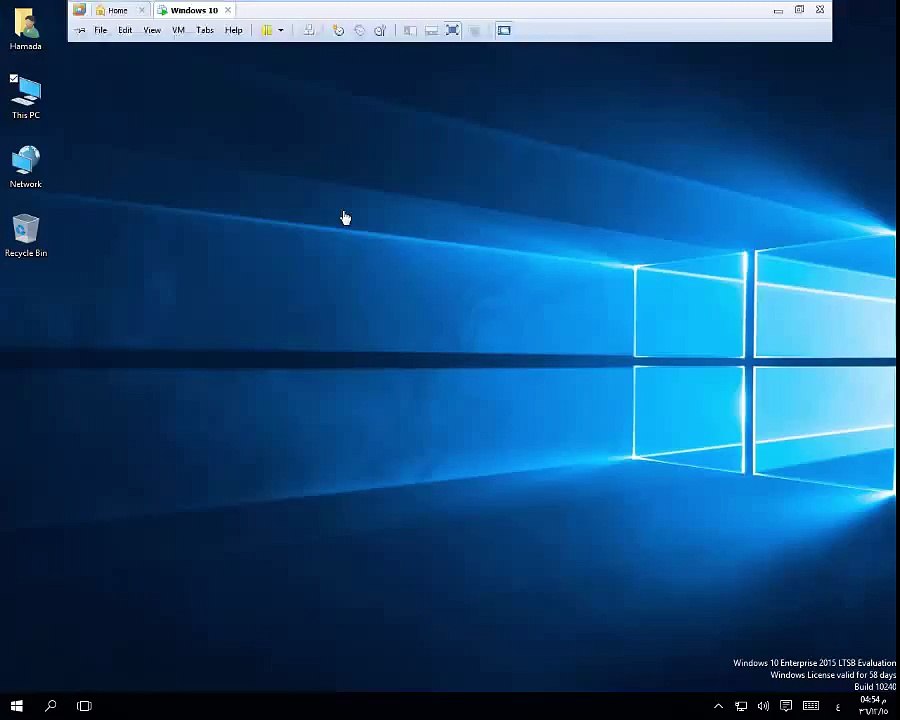Click the Send Ctrl+Alt+Del toolbar icon
900x720 pixels.
(x=309, y=30)
